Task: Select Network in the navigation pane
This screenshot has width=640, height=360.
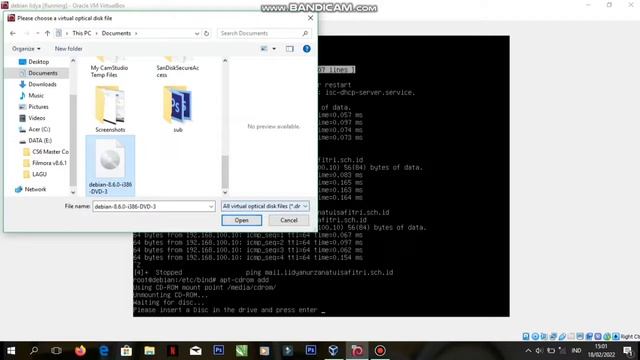Action: [x=35, y=189]
